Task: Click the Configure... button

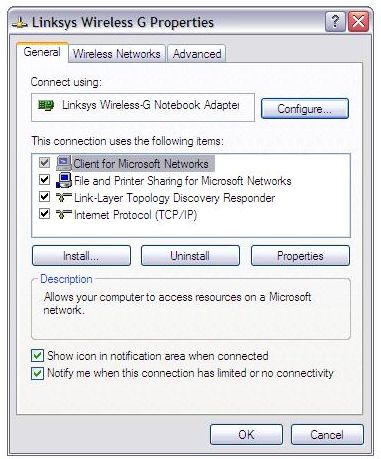Action: coord(305,109)
